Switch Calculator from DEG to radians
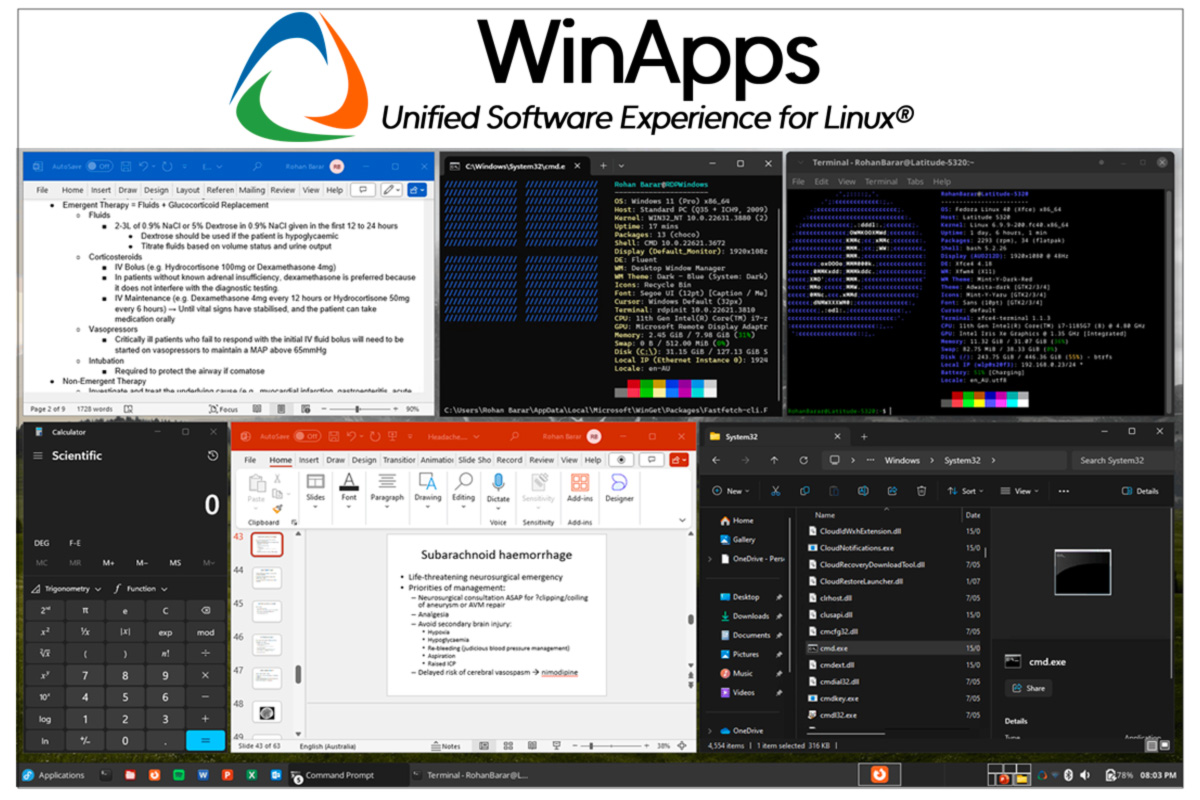1200x800 pixels. pos(42,543)
